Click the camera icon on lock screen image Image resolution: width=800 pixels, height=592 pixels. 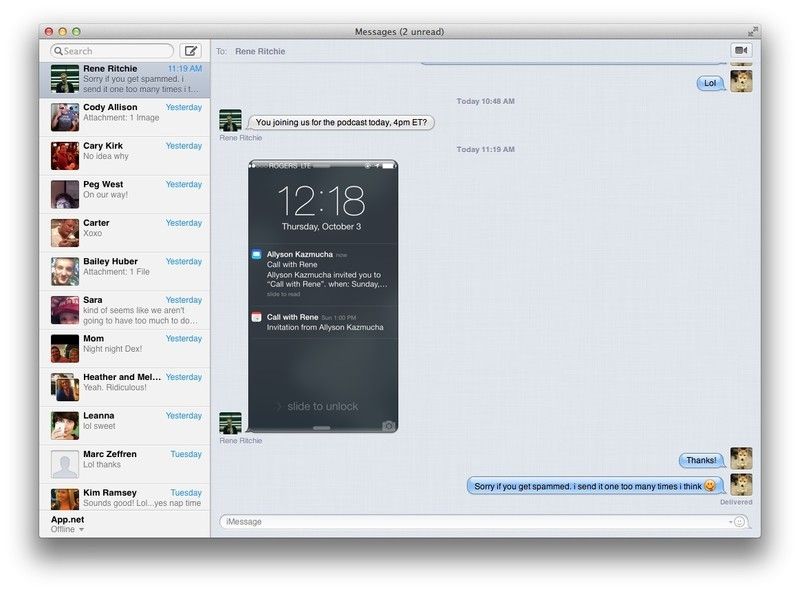pos(388,426)
